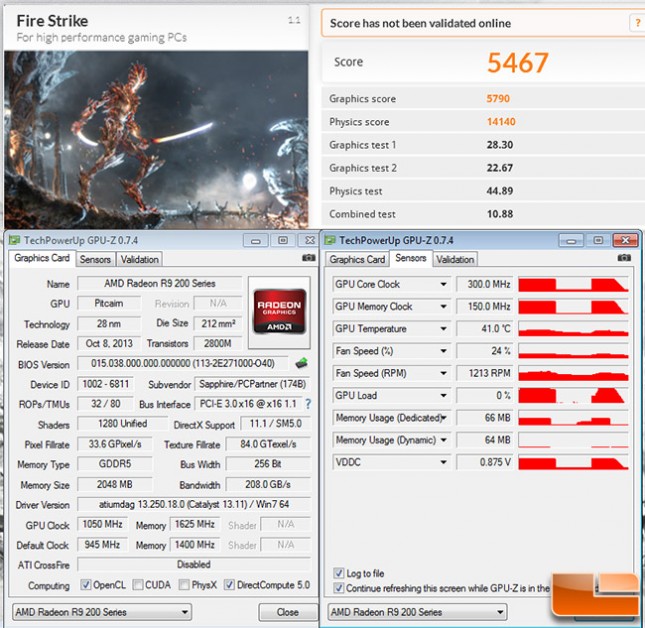Click the Close button in left GPU-Z window
Image resolution: width=645 pixels, height=628 pixels.
pyautogui.click(x=288, y=612)
